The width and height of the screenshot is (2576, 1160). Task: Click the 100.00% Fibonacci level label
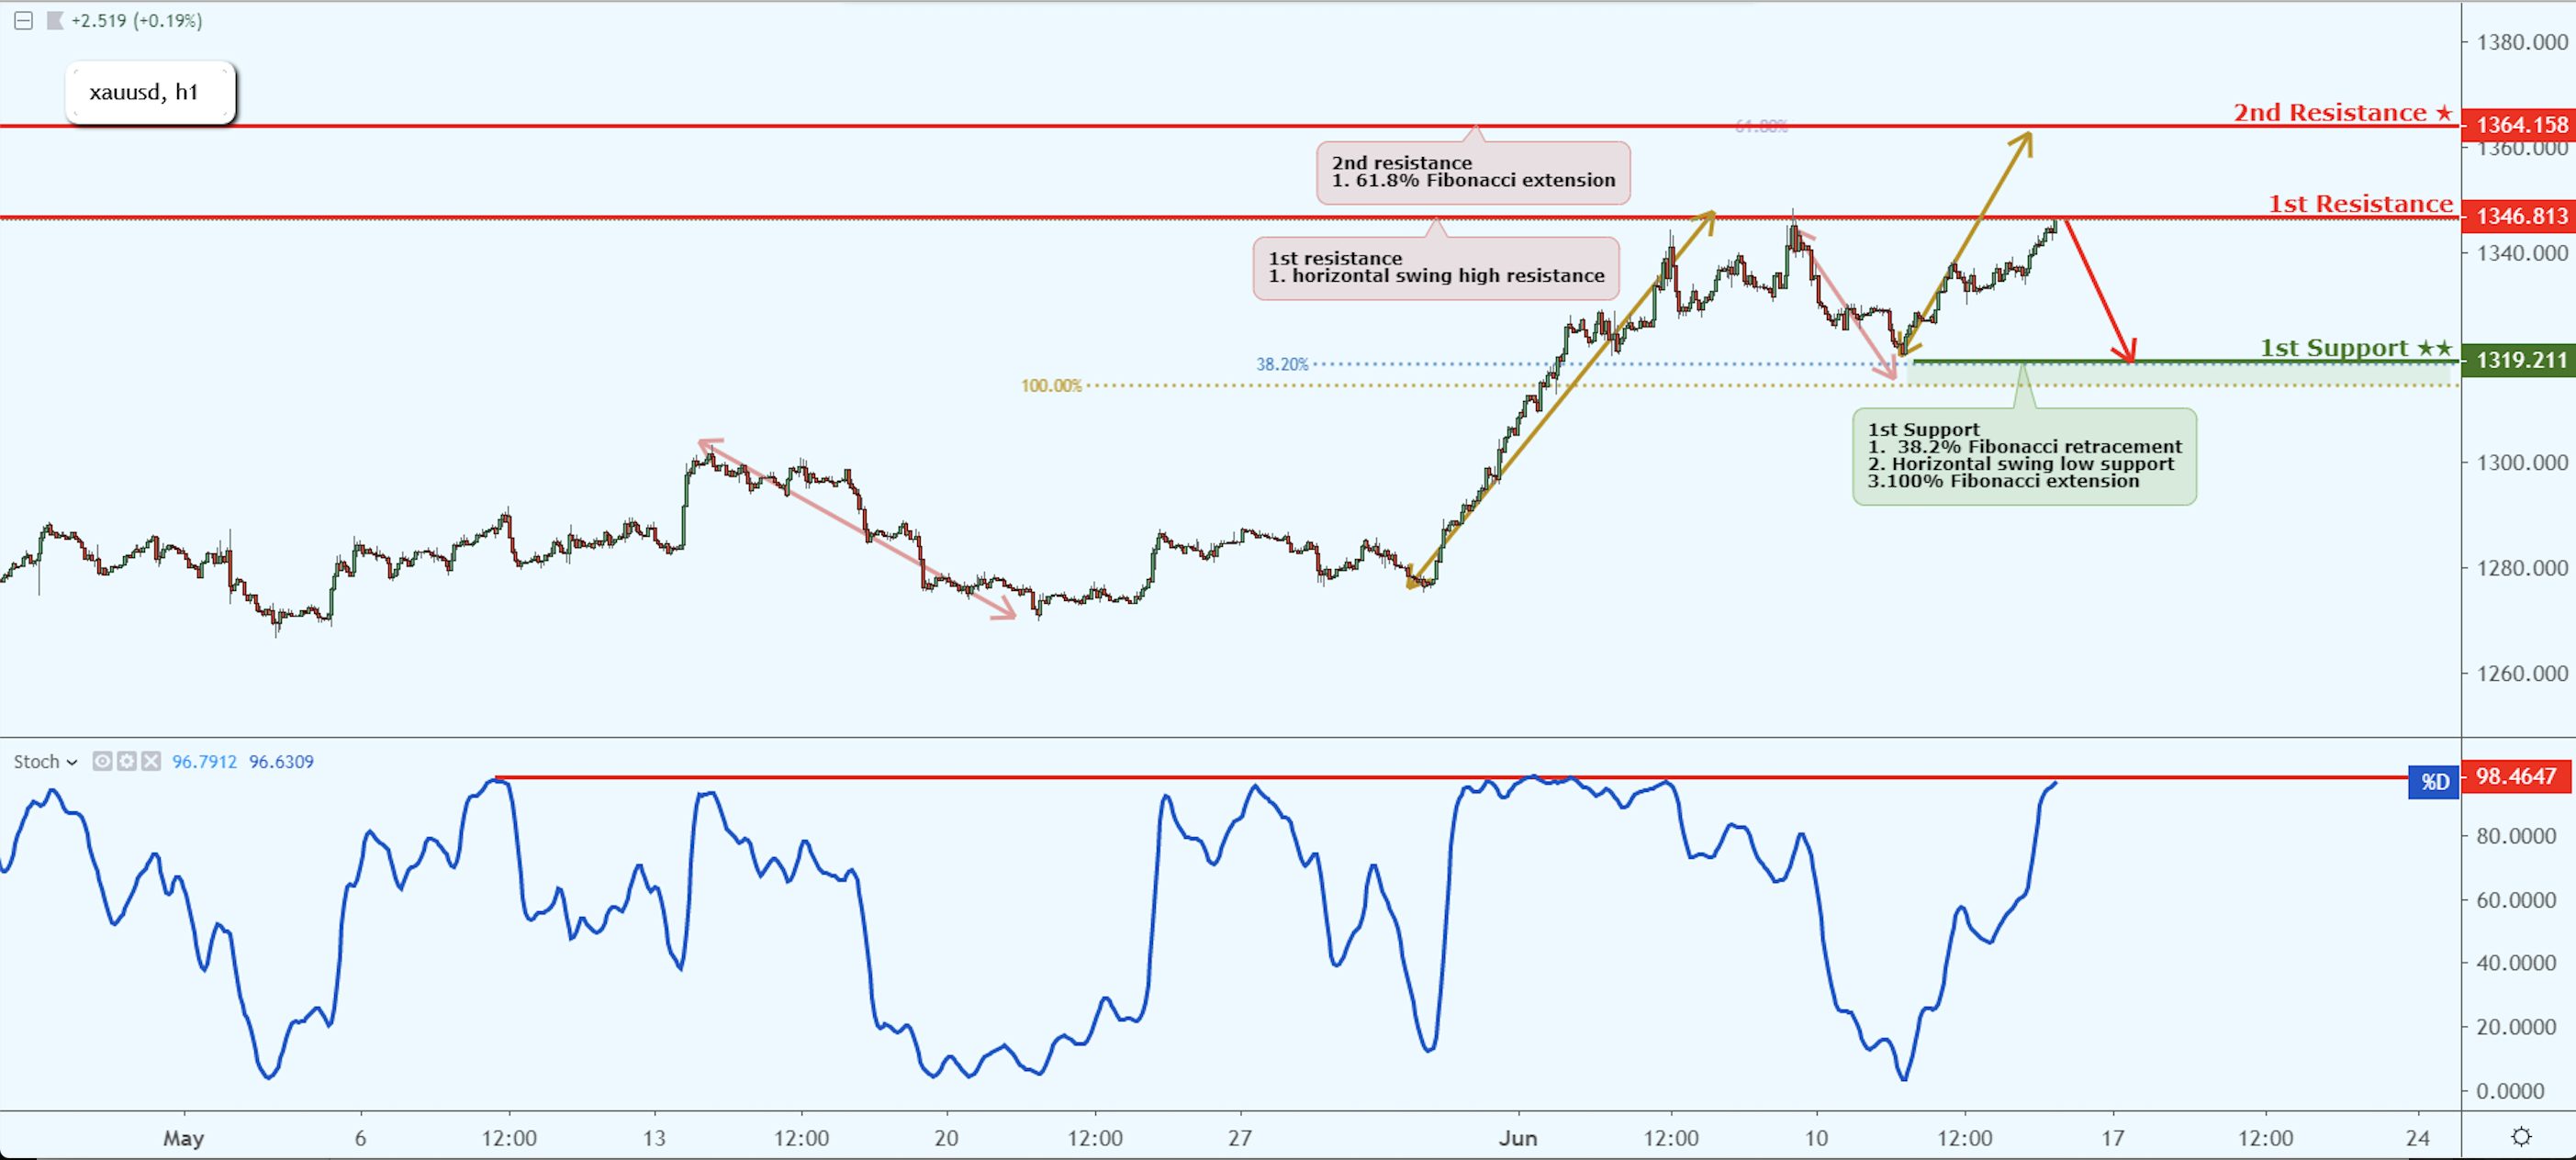(1051, 386)
